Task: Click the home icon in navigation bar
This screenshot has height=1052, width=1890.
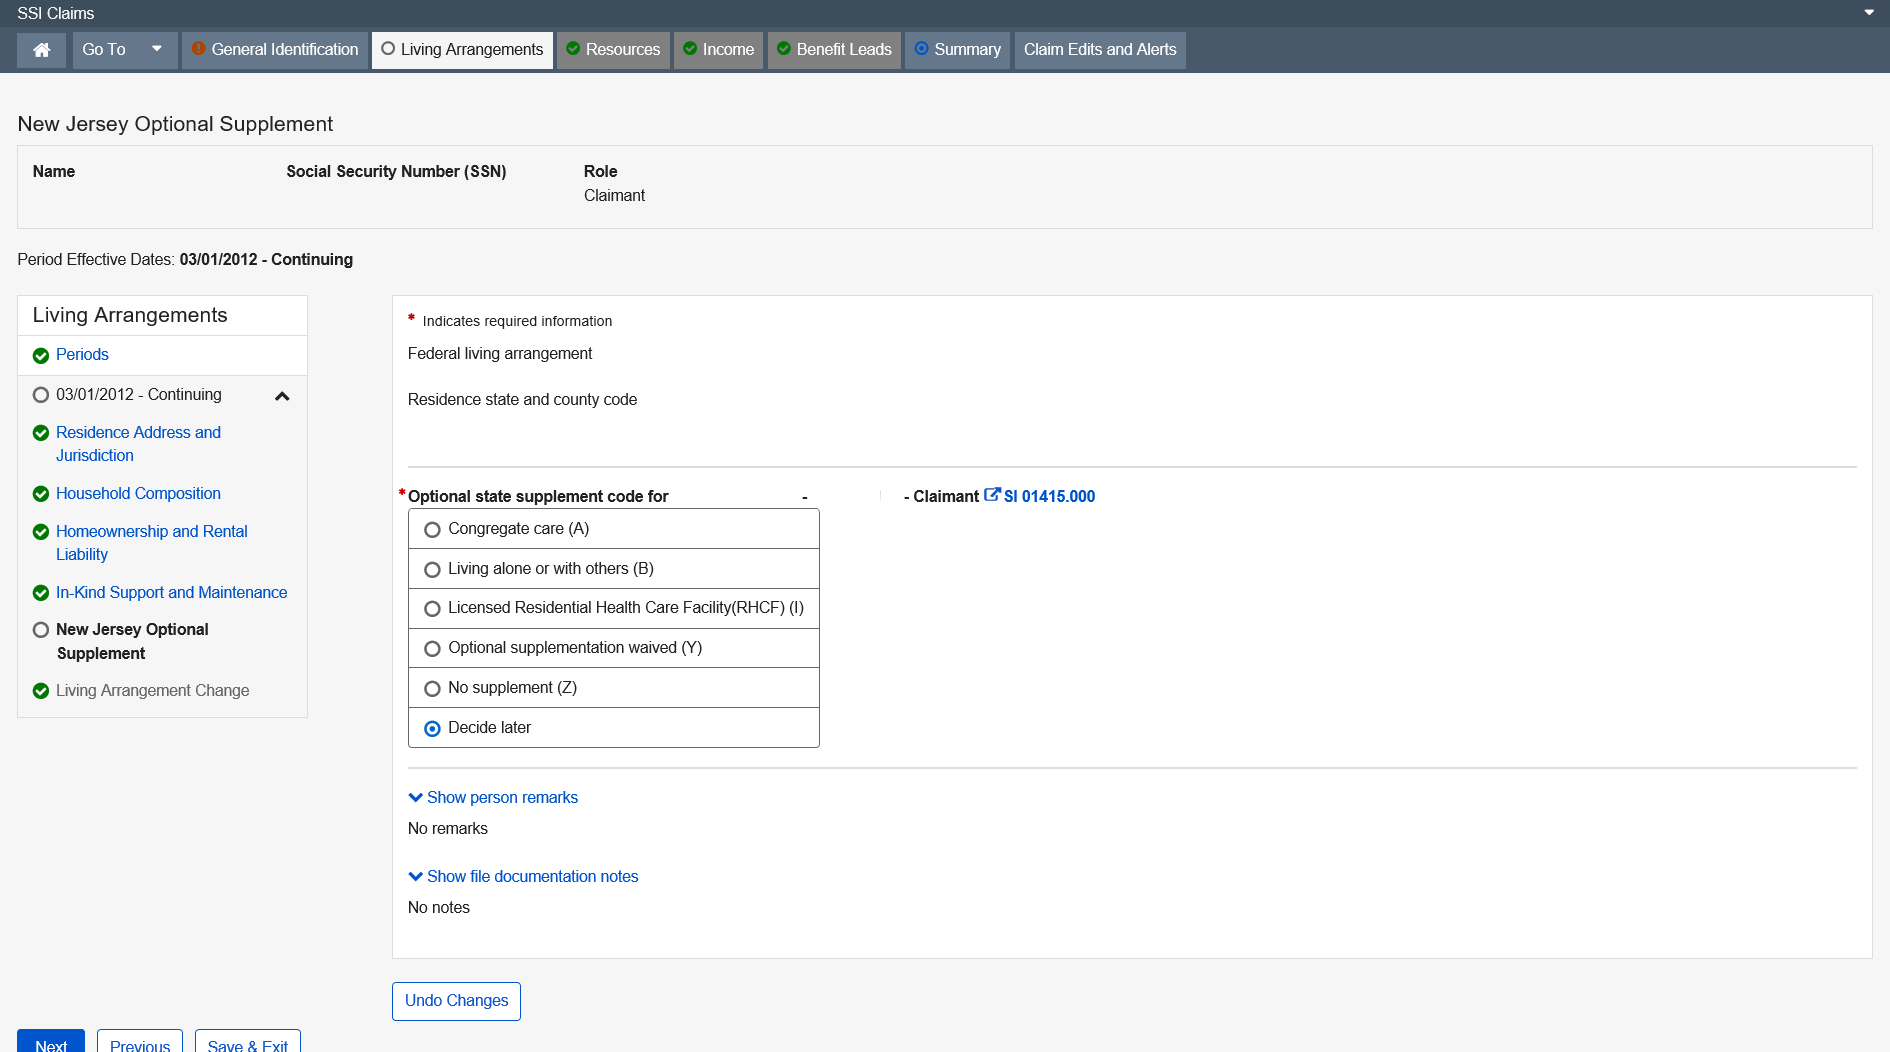Action: (x=42, y=50)
